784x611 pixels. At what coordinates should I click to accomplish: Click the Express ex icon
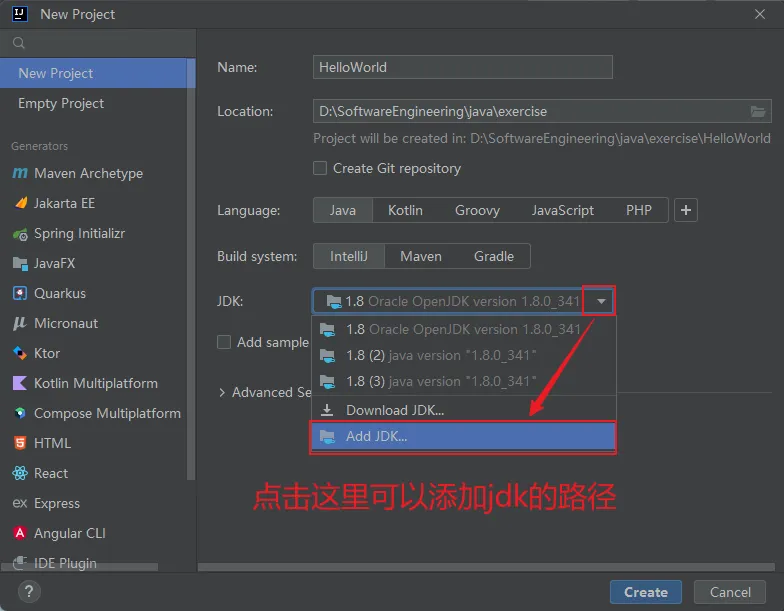click(20, 503)
